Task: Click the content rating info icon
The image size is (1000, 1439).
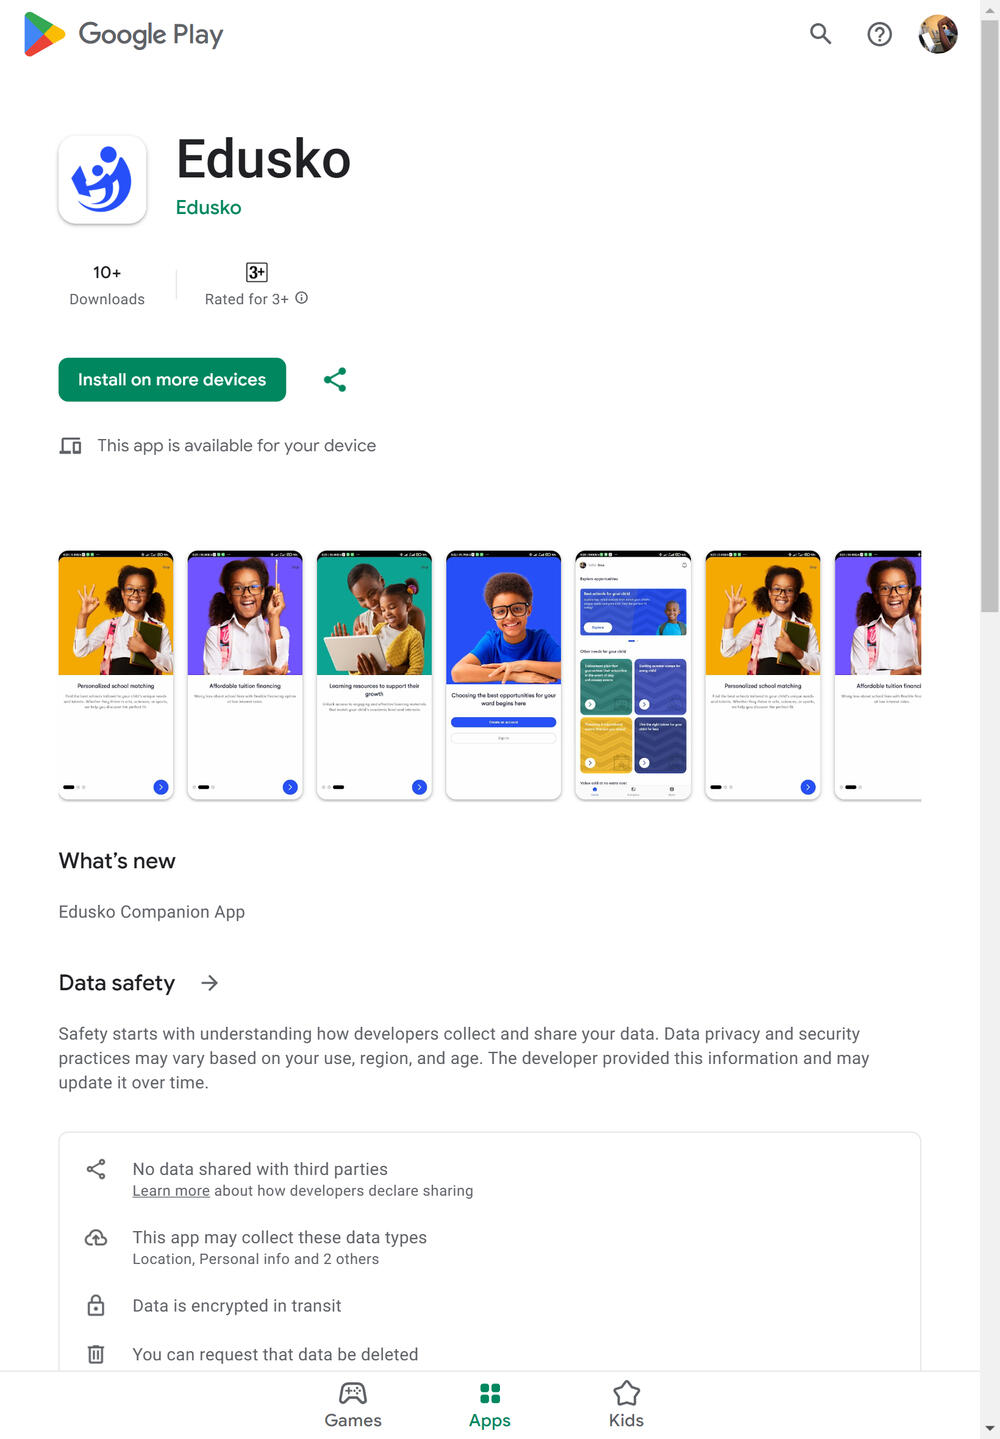Action: coord(302,298)
